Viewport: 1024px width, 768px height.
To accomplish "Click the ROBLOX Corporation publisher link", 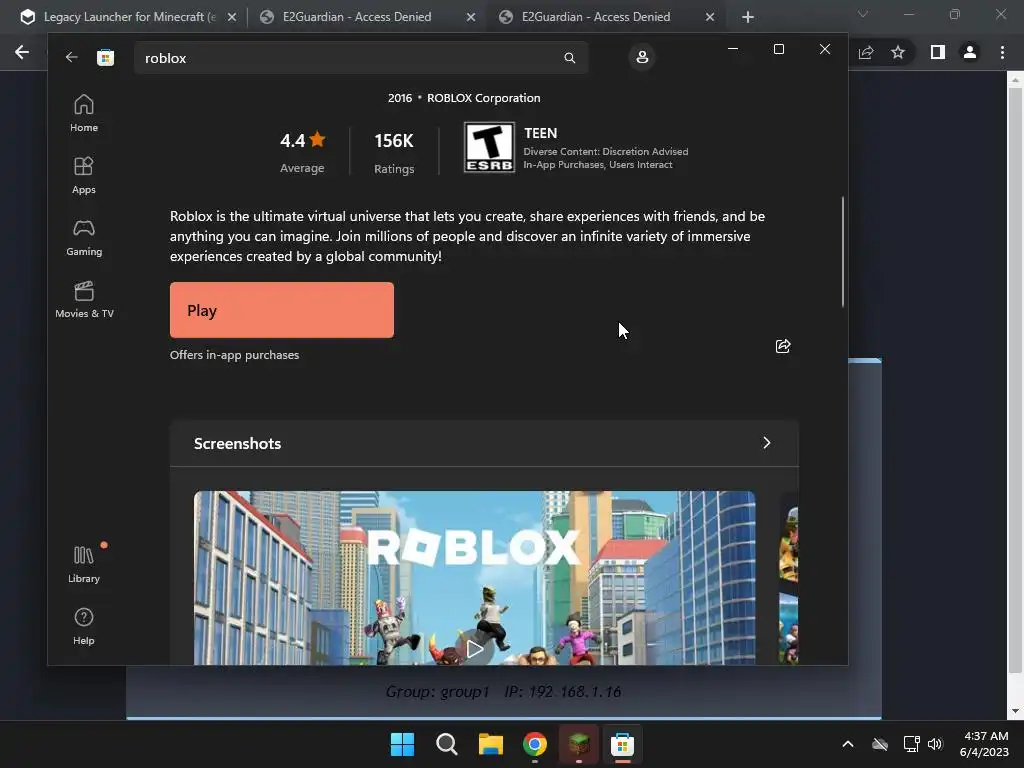I will [x=483, y=98].
